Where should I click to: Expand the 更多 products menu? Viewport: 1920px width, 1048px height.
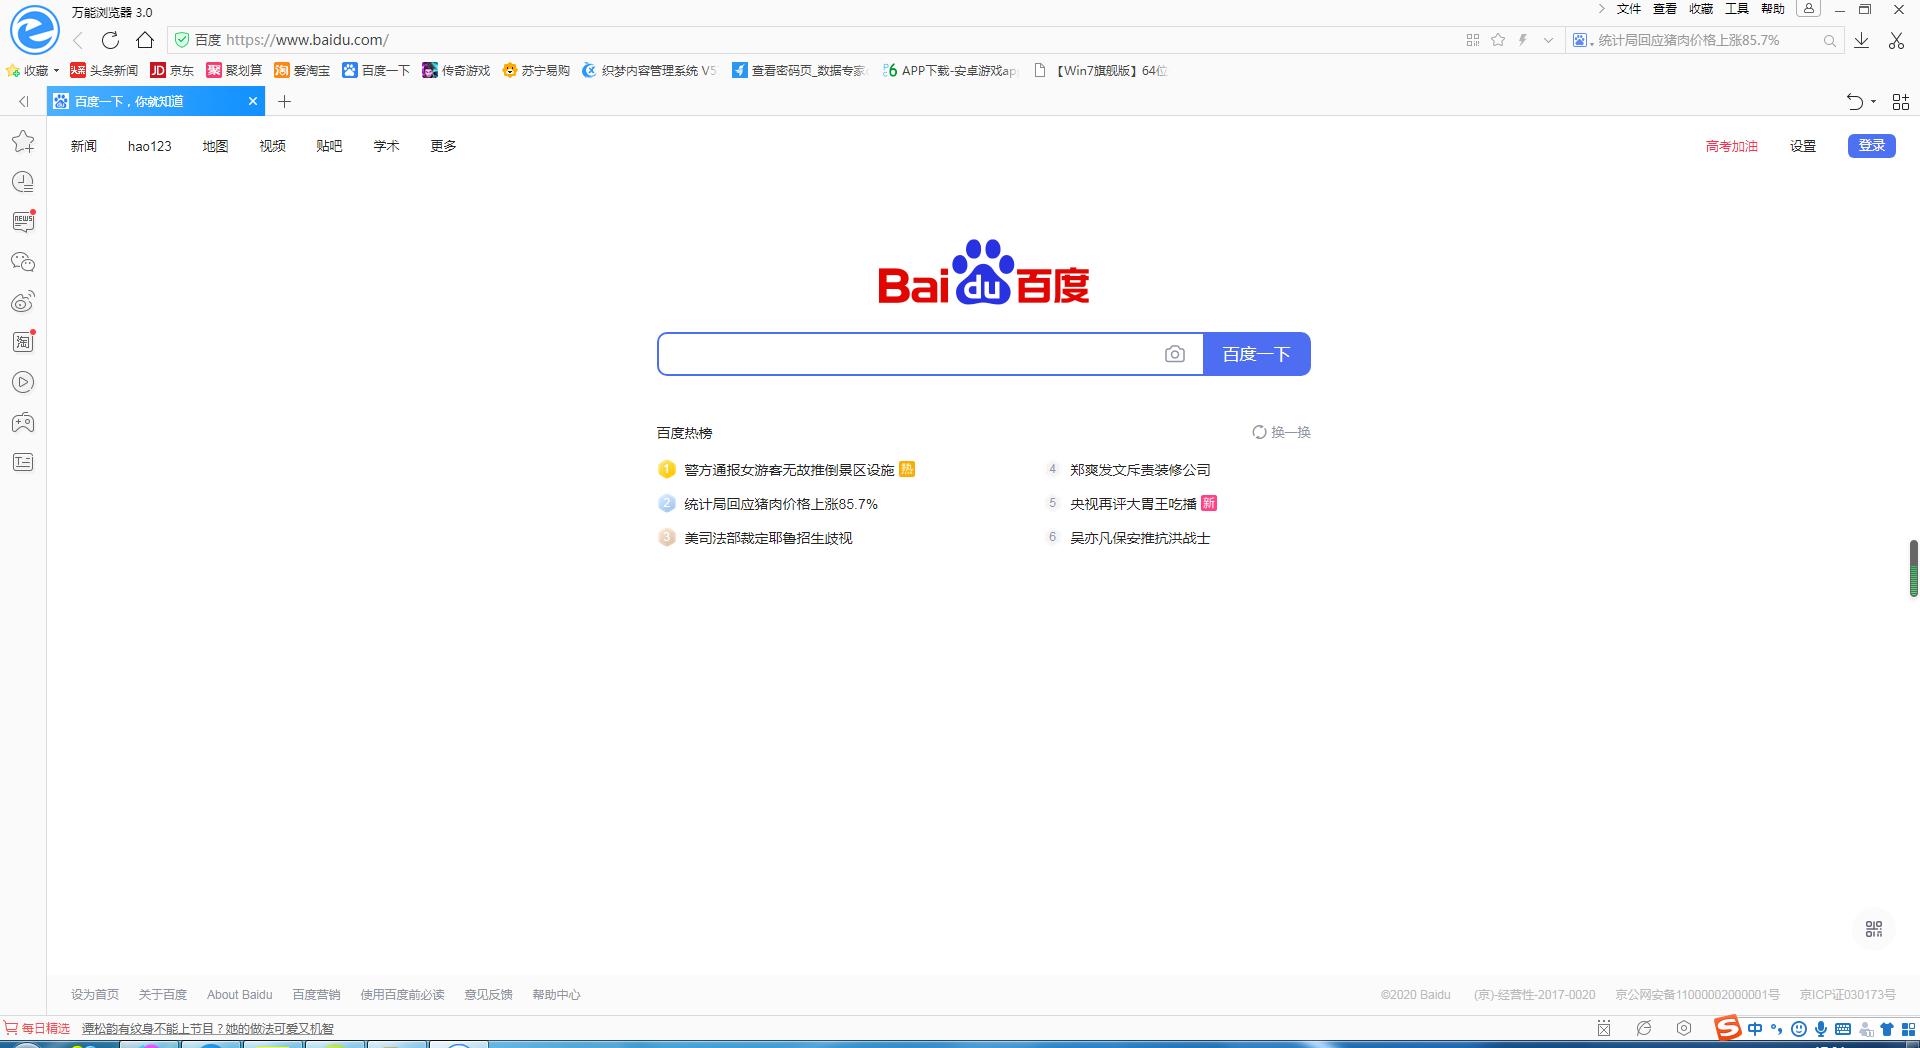(443, 146)
